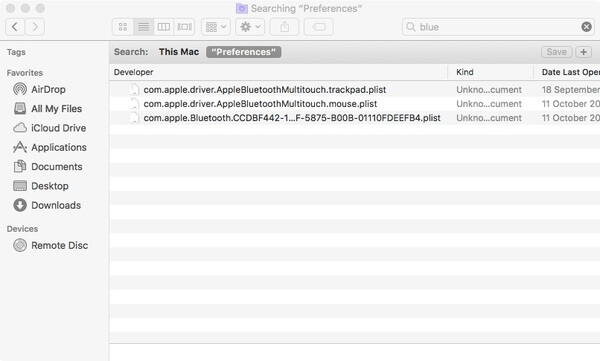Go forward with the forward arrow
The height and width of the screenshot is (361, 600).
[35, 27]
